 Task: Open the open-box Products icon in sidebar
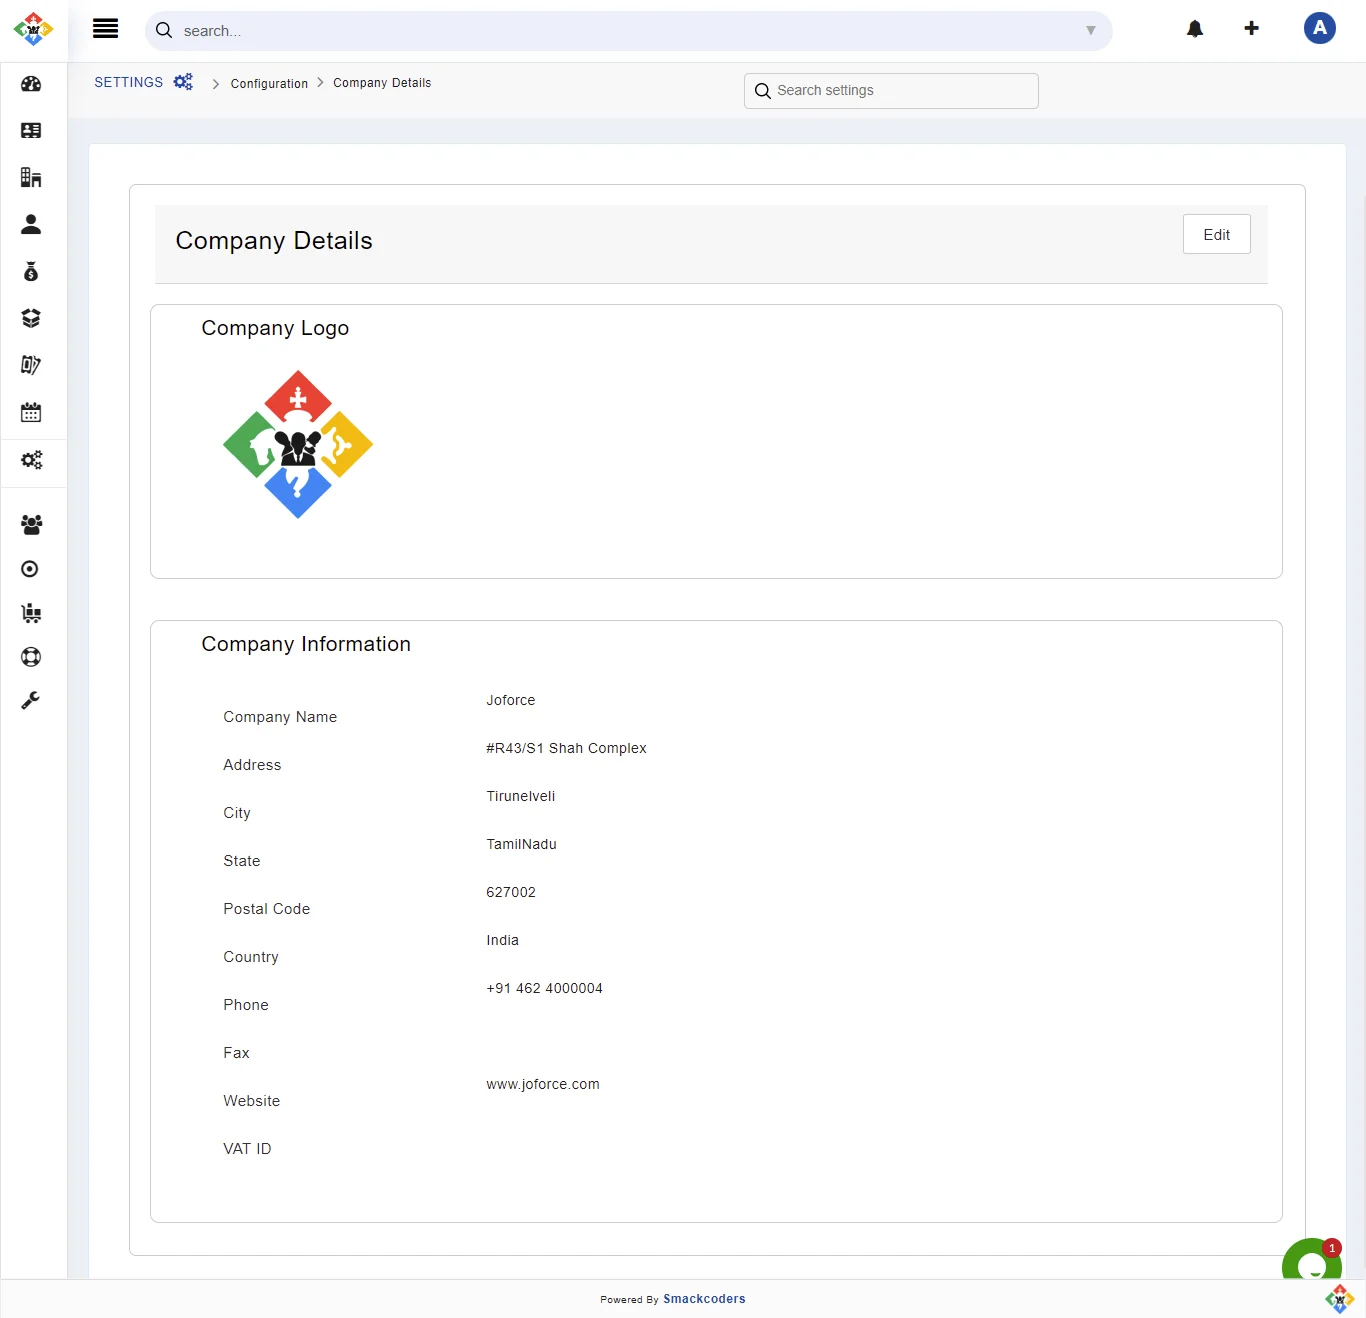point(31,318)
